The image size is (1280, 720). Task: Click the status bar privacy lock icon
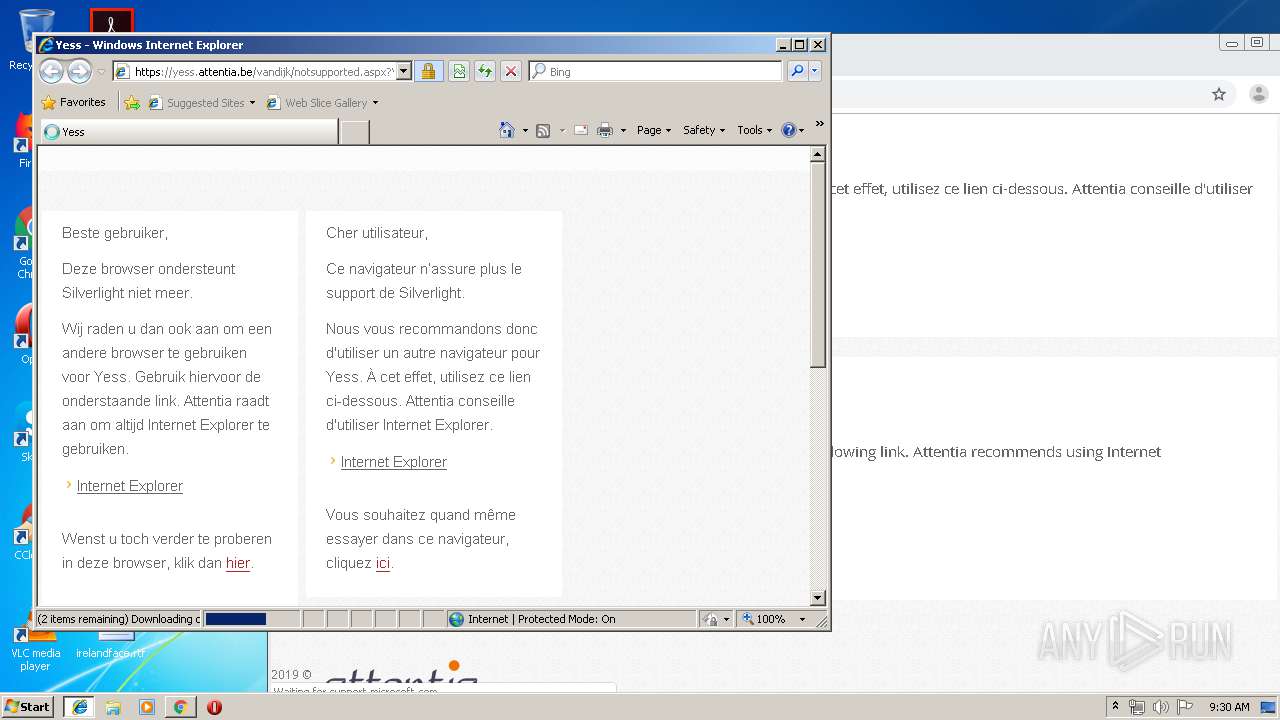711,619
